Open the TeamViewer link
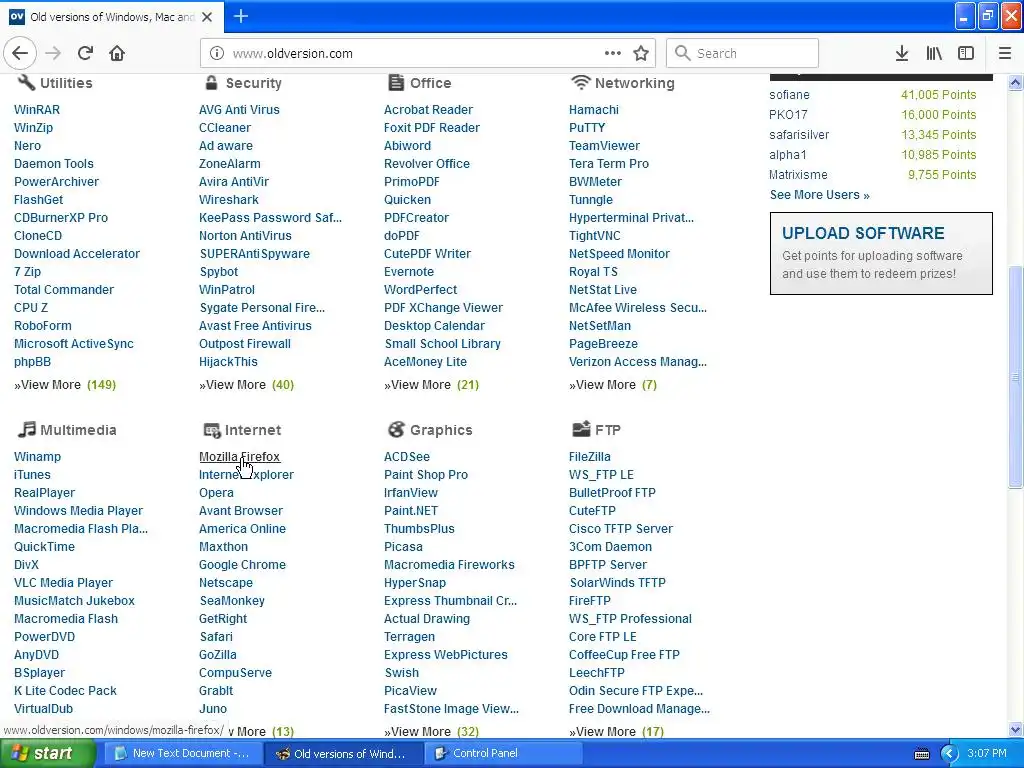The width and height of the screenshot is (1024, 768). pos(604,146)
